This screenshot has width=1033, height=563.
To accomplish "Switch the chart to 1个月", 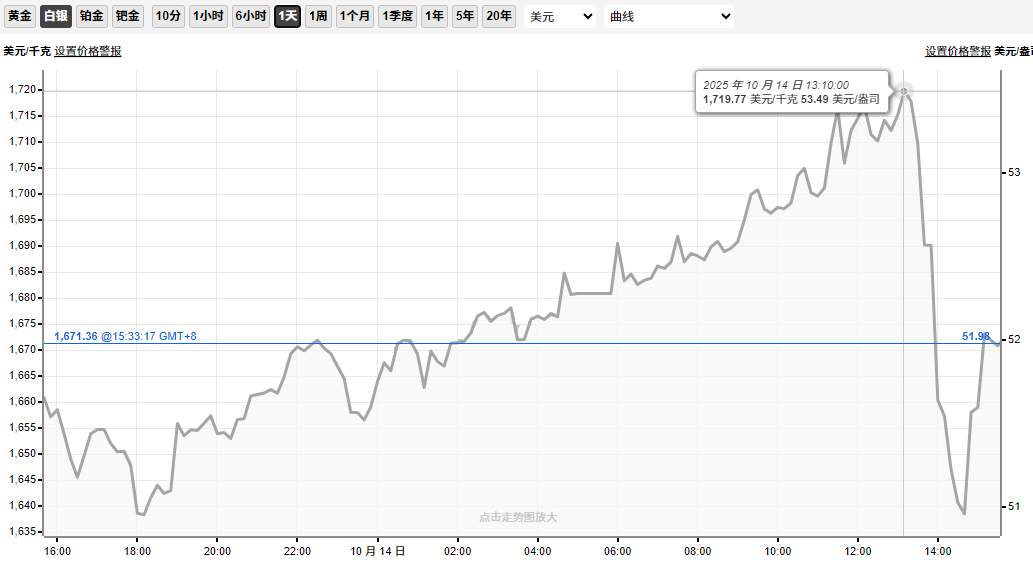I will coord(355,16).
